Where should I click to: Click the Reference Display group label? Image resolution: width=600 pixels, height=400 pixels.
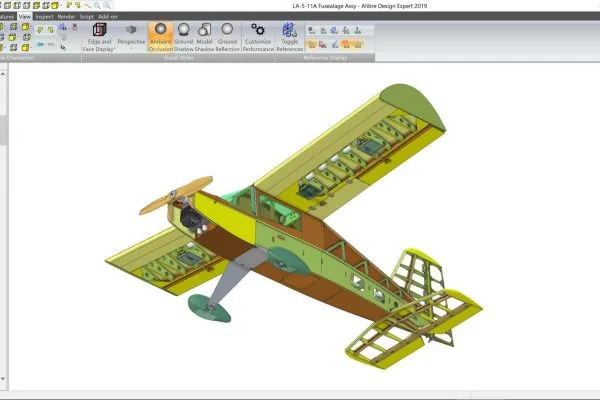[x=325, y=58]
